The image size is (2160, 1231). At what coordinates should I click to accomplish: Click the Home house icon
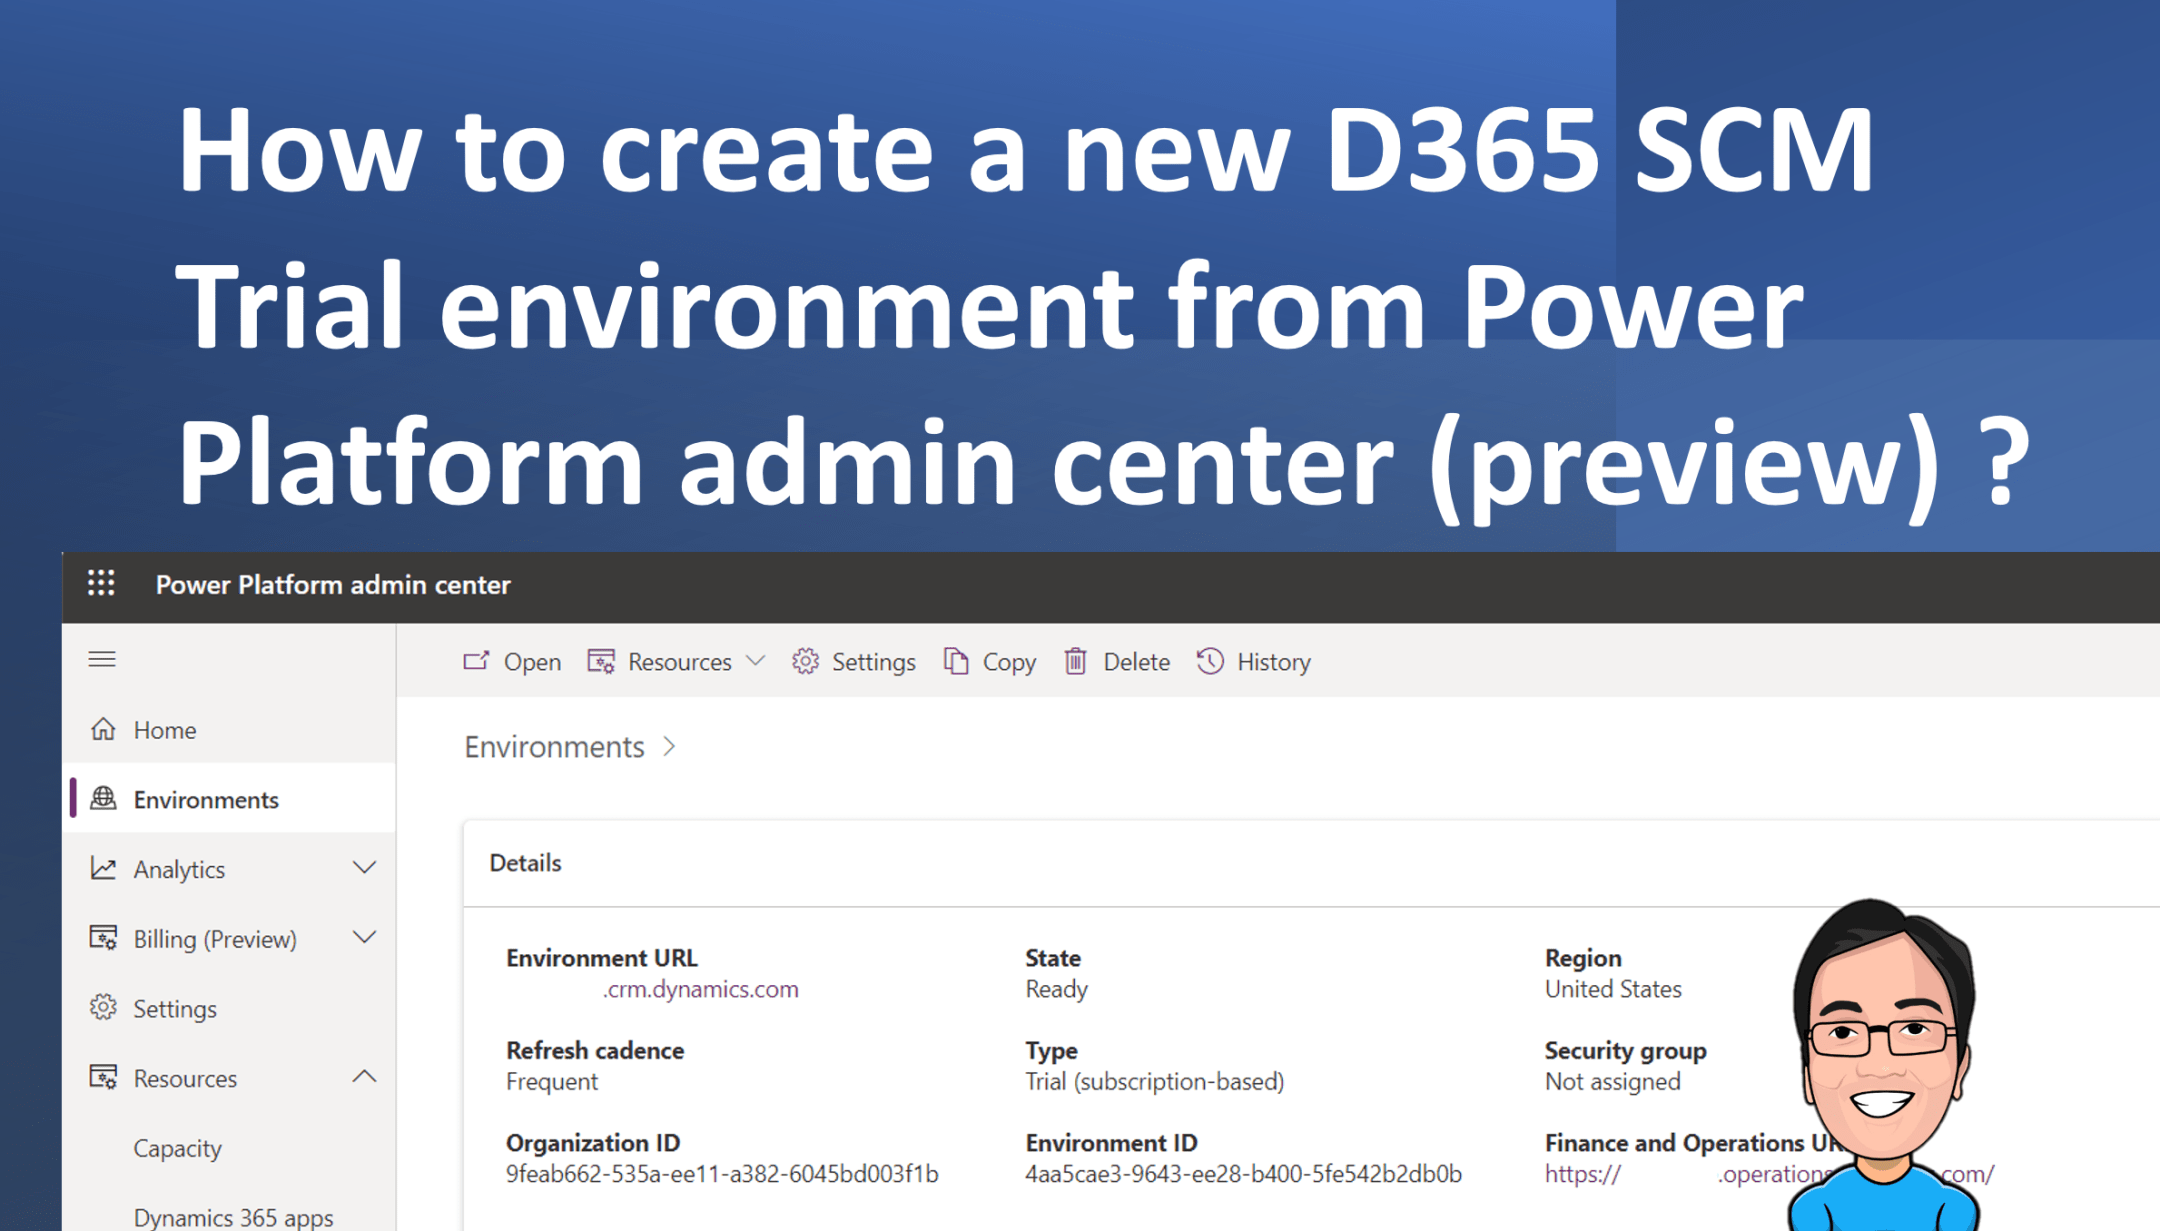[x=103, y=729]
